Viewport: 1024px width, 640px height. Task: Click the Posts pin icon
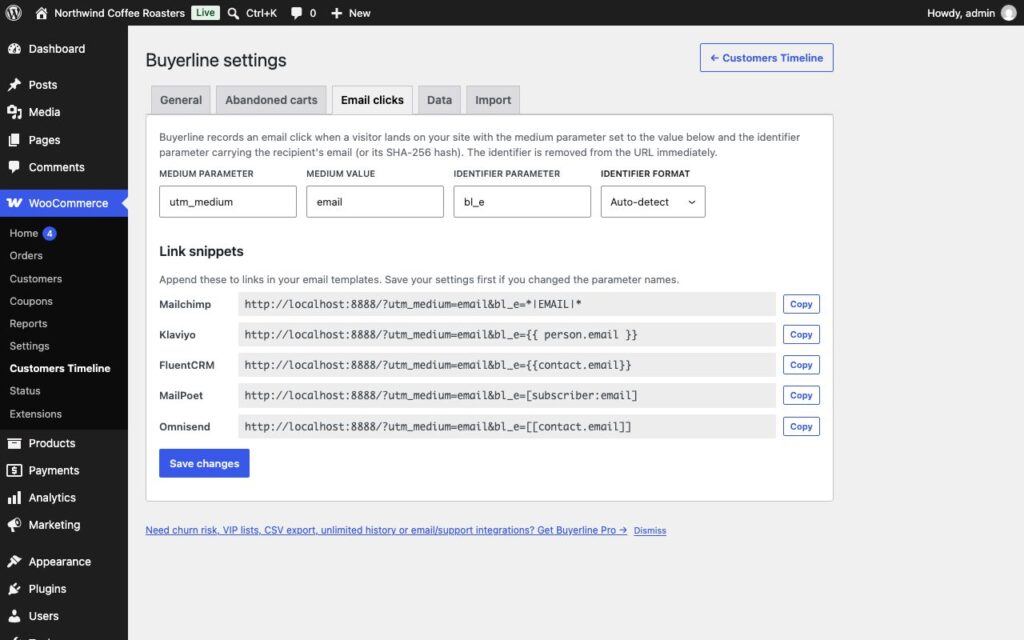[x=14, y=85]
